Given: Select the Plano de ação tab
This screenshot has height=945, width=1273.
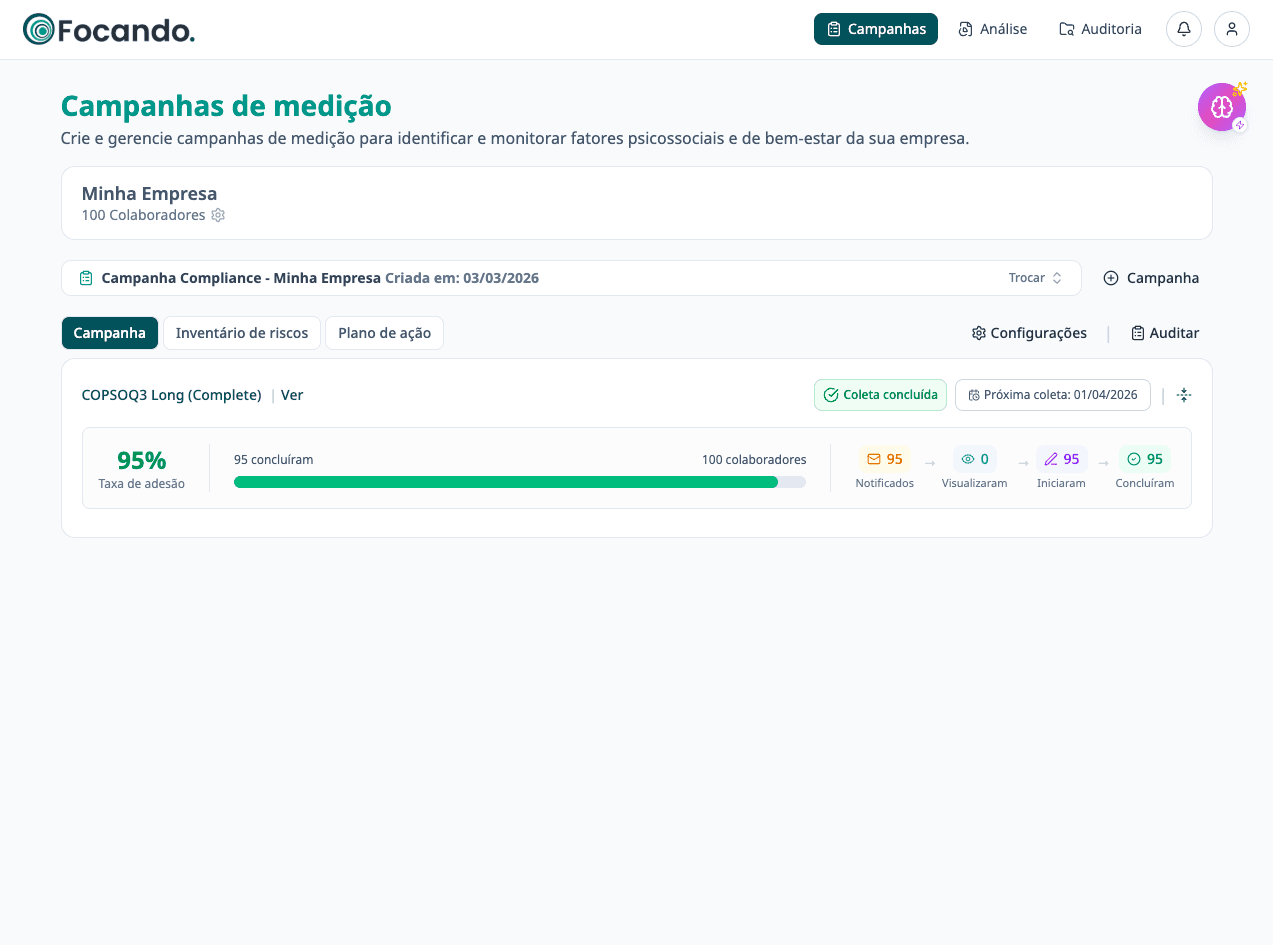Looking at the screenshot, I should coord(384,333).
